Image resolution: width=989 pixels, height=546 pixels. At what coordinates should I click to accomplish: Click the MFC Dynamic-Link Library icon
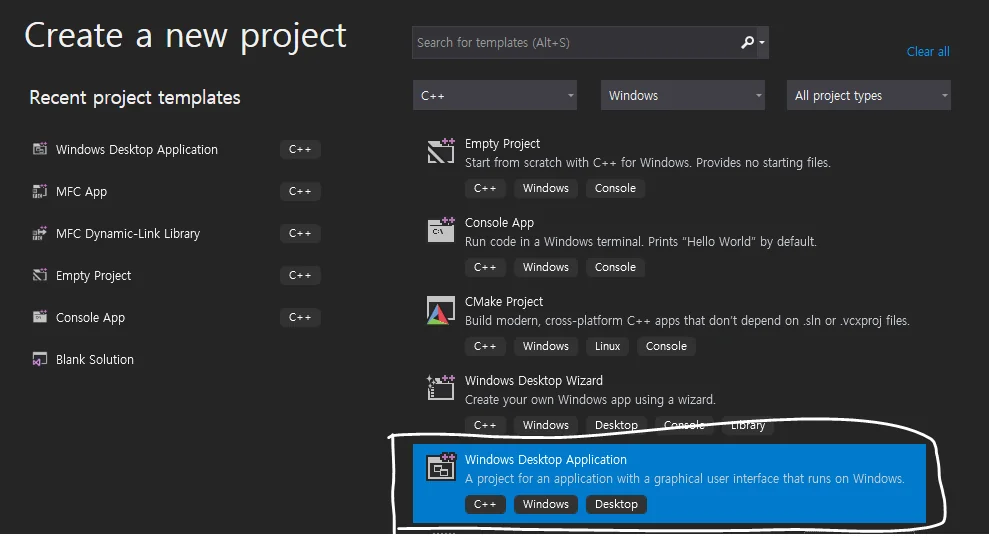[40, 233]
